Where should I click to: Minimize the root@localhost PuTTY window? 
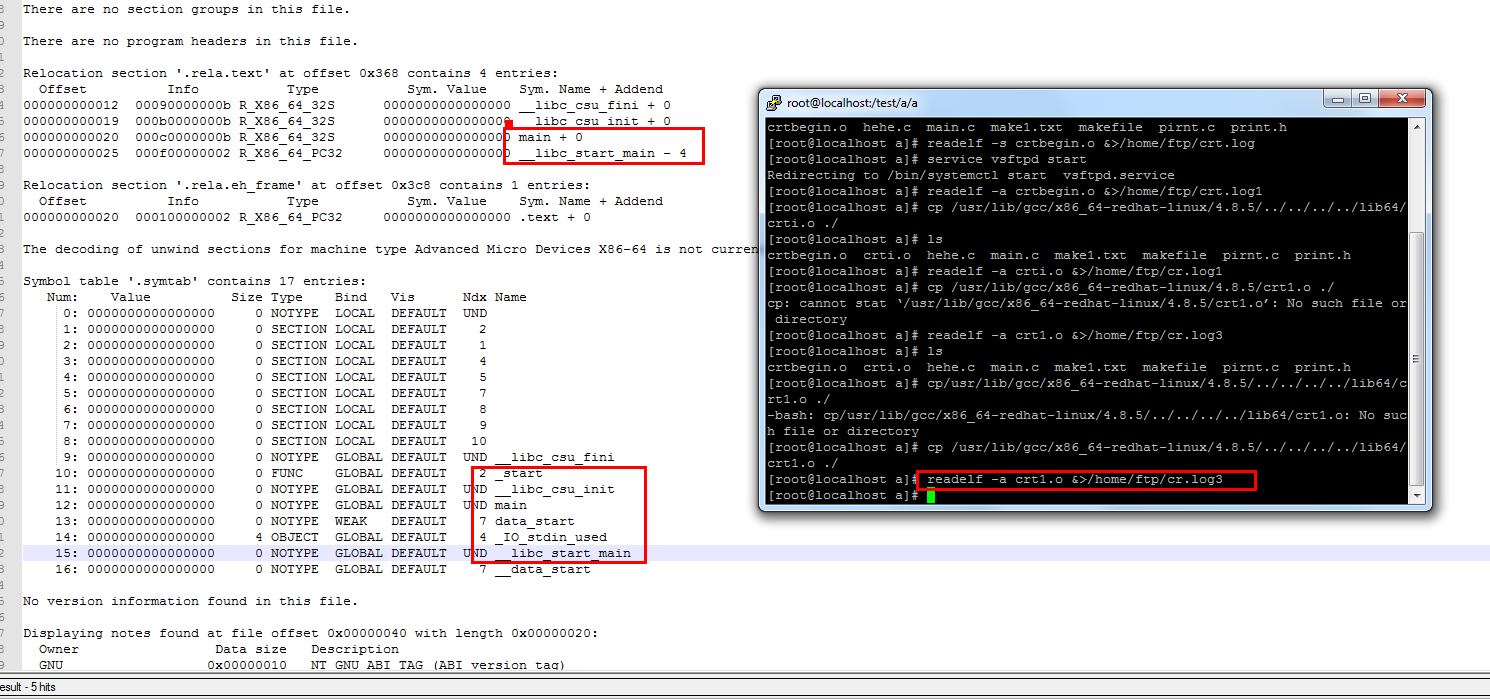1338,98
